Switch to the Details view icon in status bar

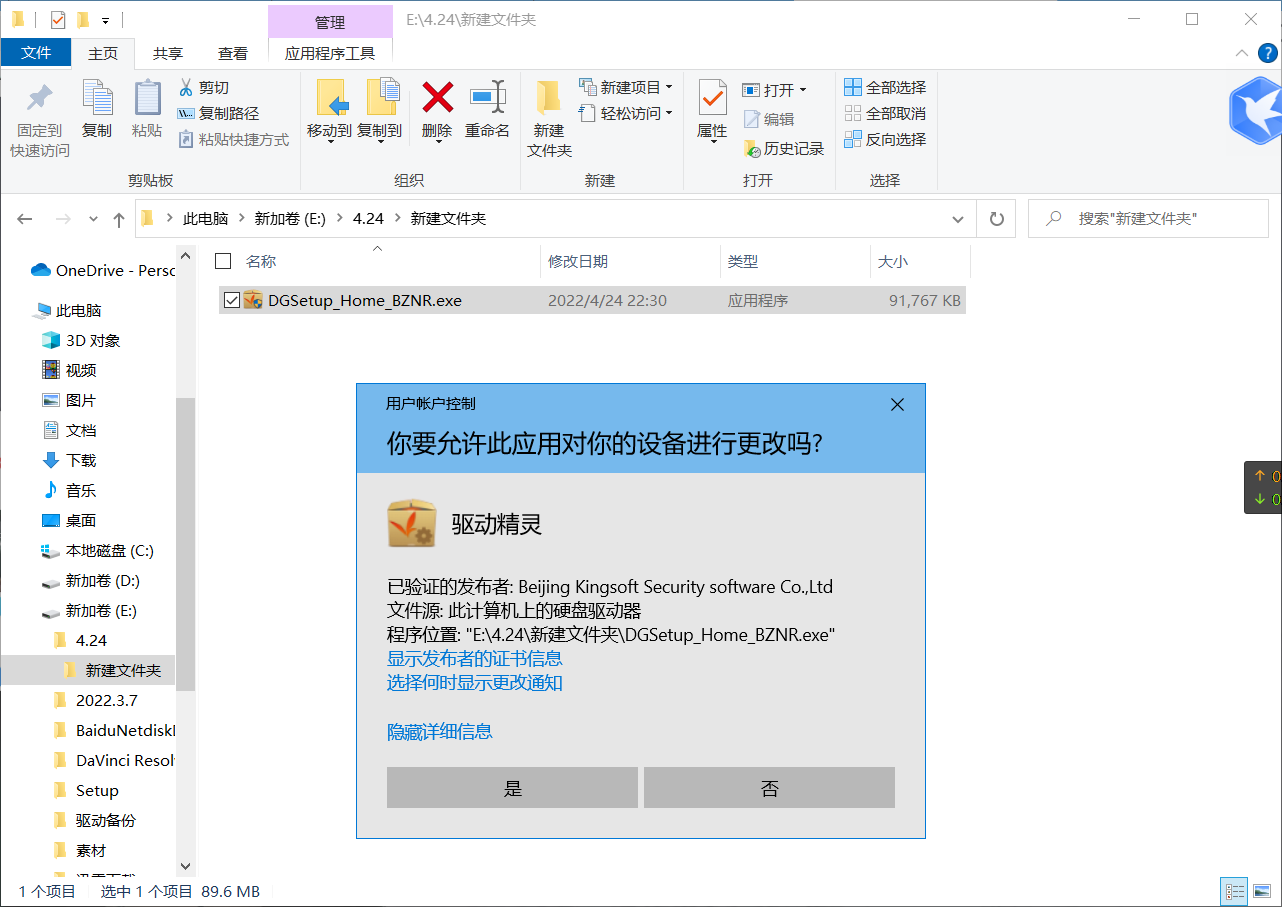click(x=1235, y=891)
